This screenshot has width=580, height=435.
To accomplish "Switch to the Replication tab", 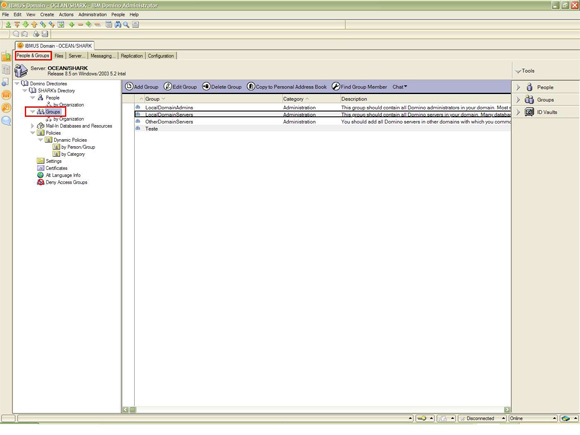I will tap(132, 56).
